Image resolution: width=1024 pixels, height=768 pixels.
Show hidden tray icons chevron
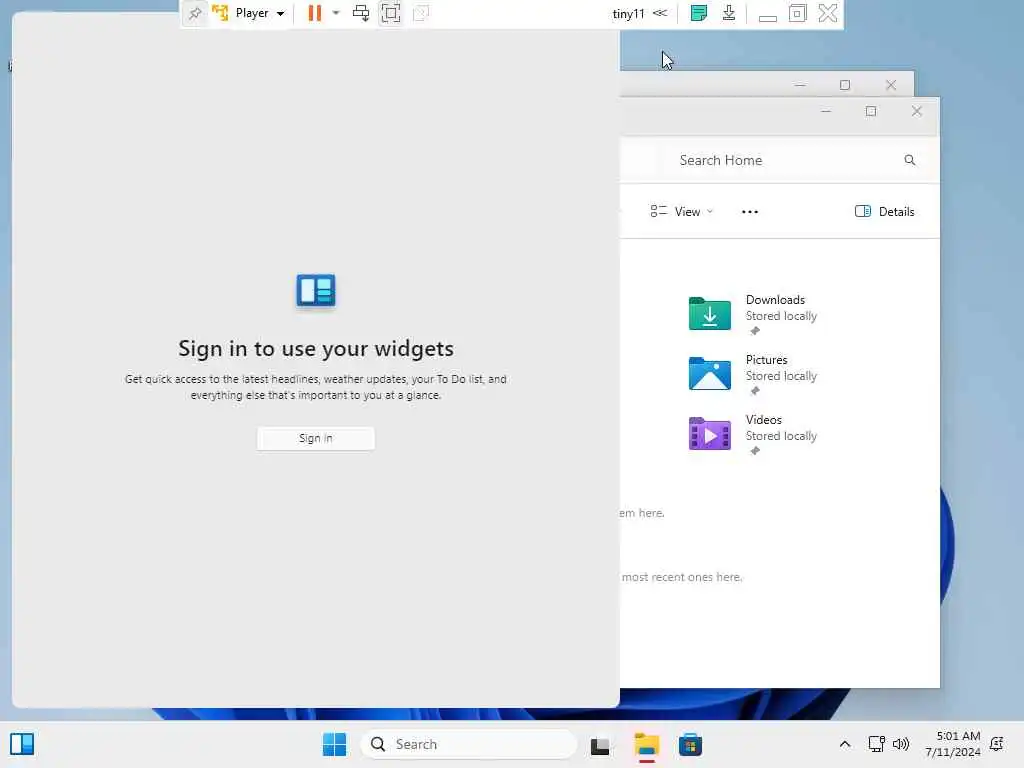[x=844, y=744]
